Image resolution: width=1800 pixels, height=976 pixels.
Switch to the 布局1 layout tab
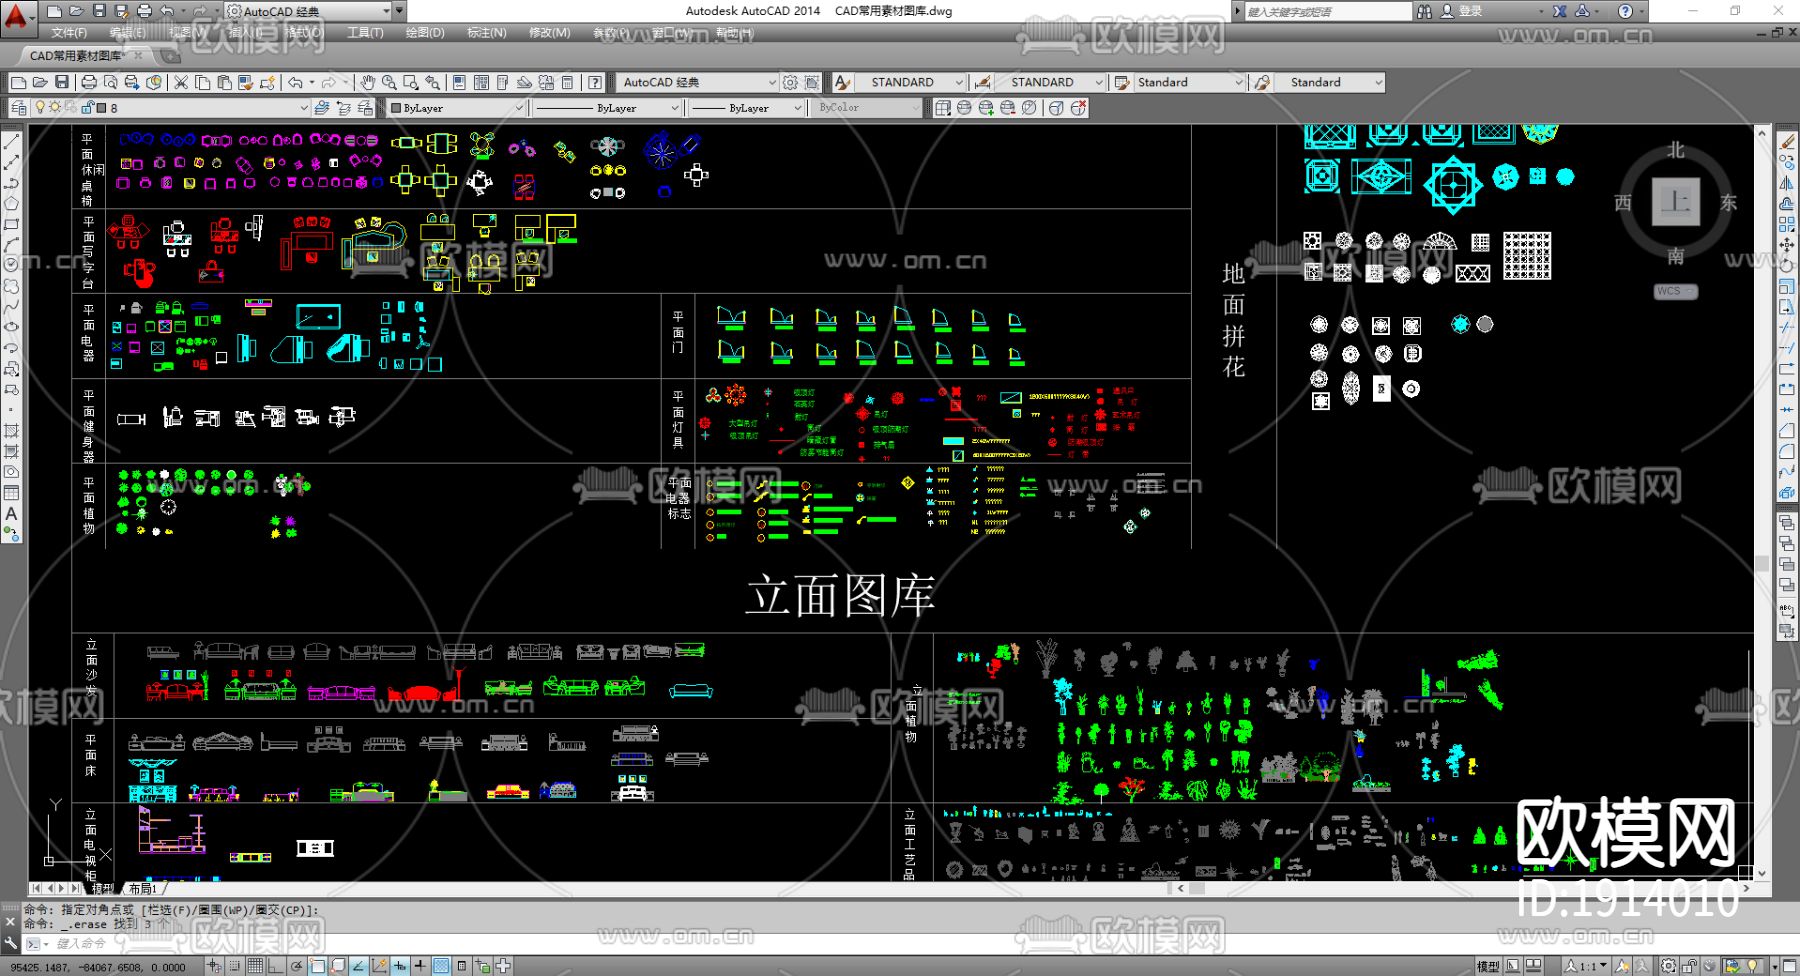pos(142,888)
